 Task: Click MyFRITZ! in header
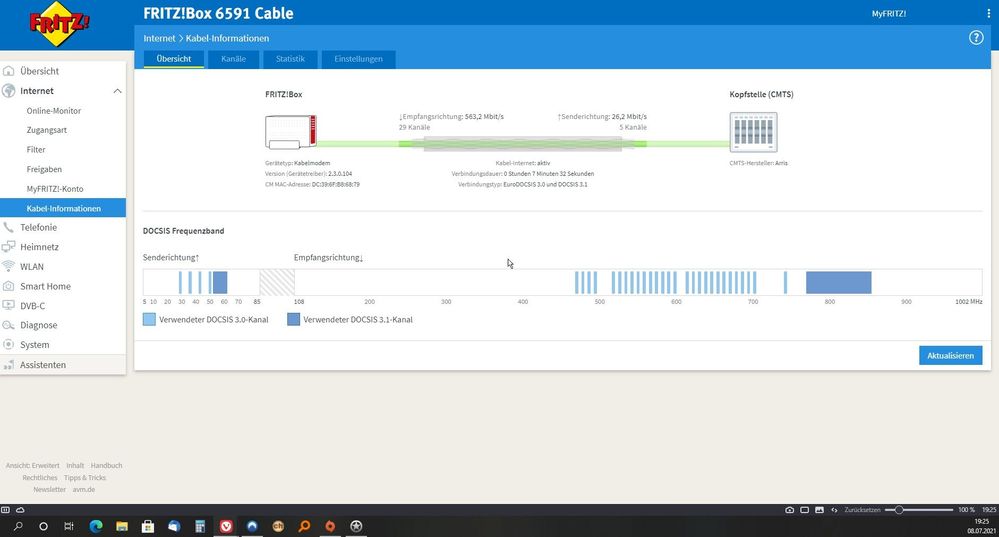889,13
